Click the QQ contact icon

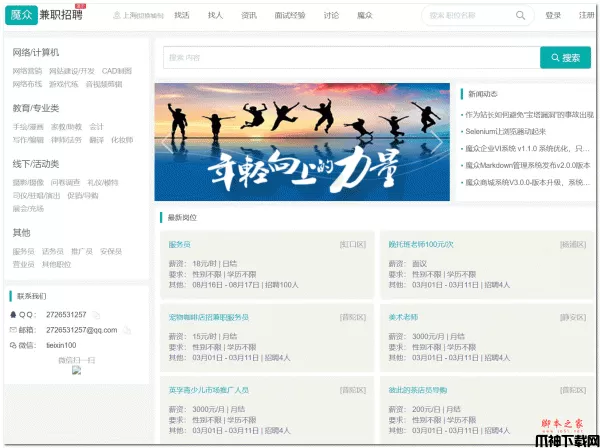[x=15, y=314]
